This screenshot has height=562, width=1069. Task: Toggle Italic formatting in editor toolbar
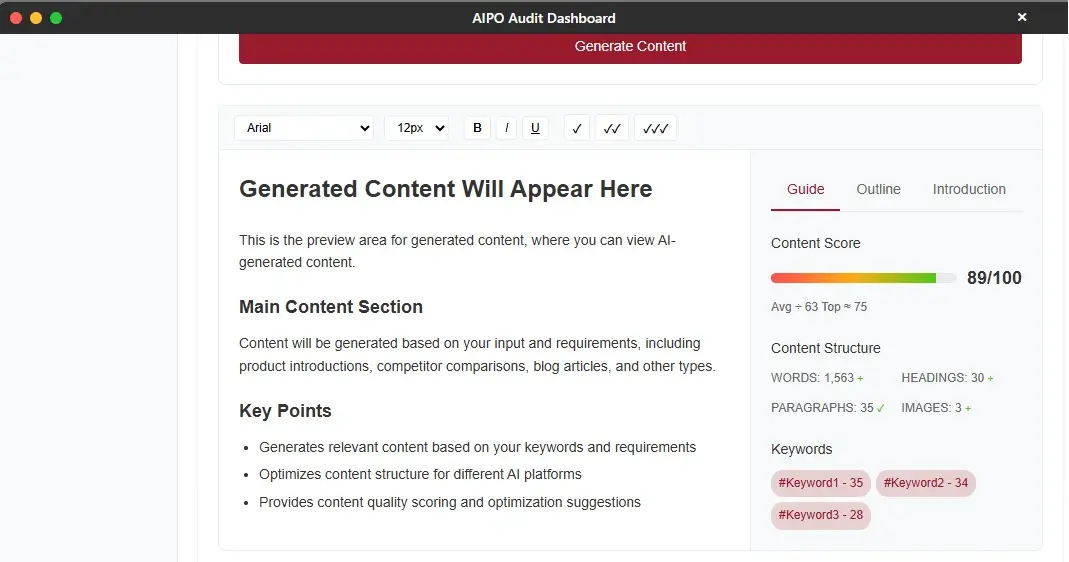coord(507,128)
